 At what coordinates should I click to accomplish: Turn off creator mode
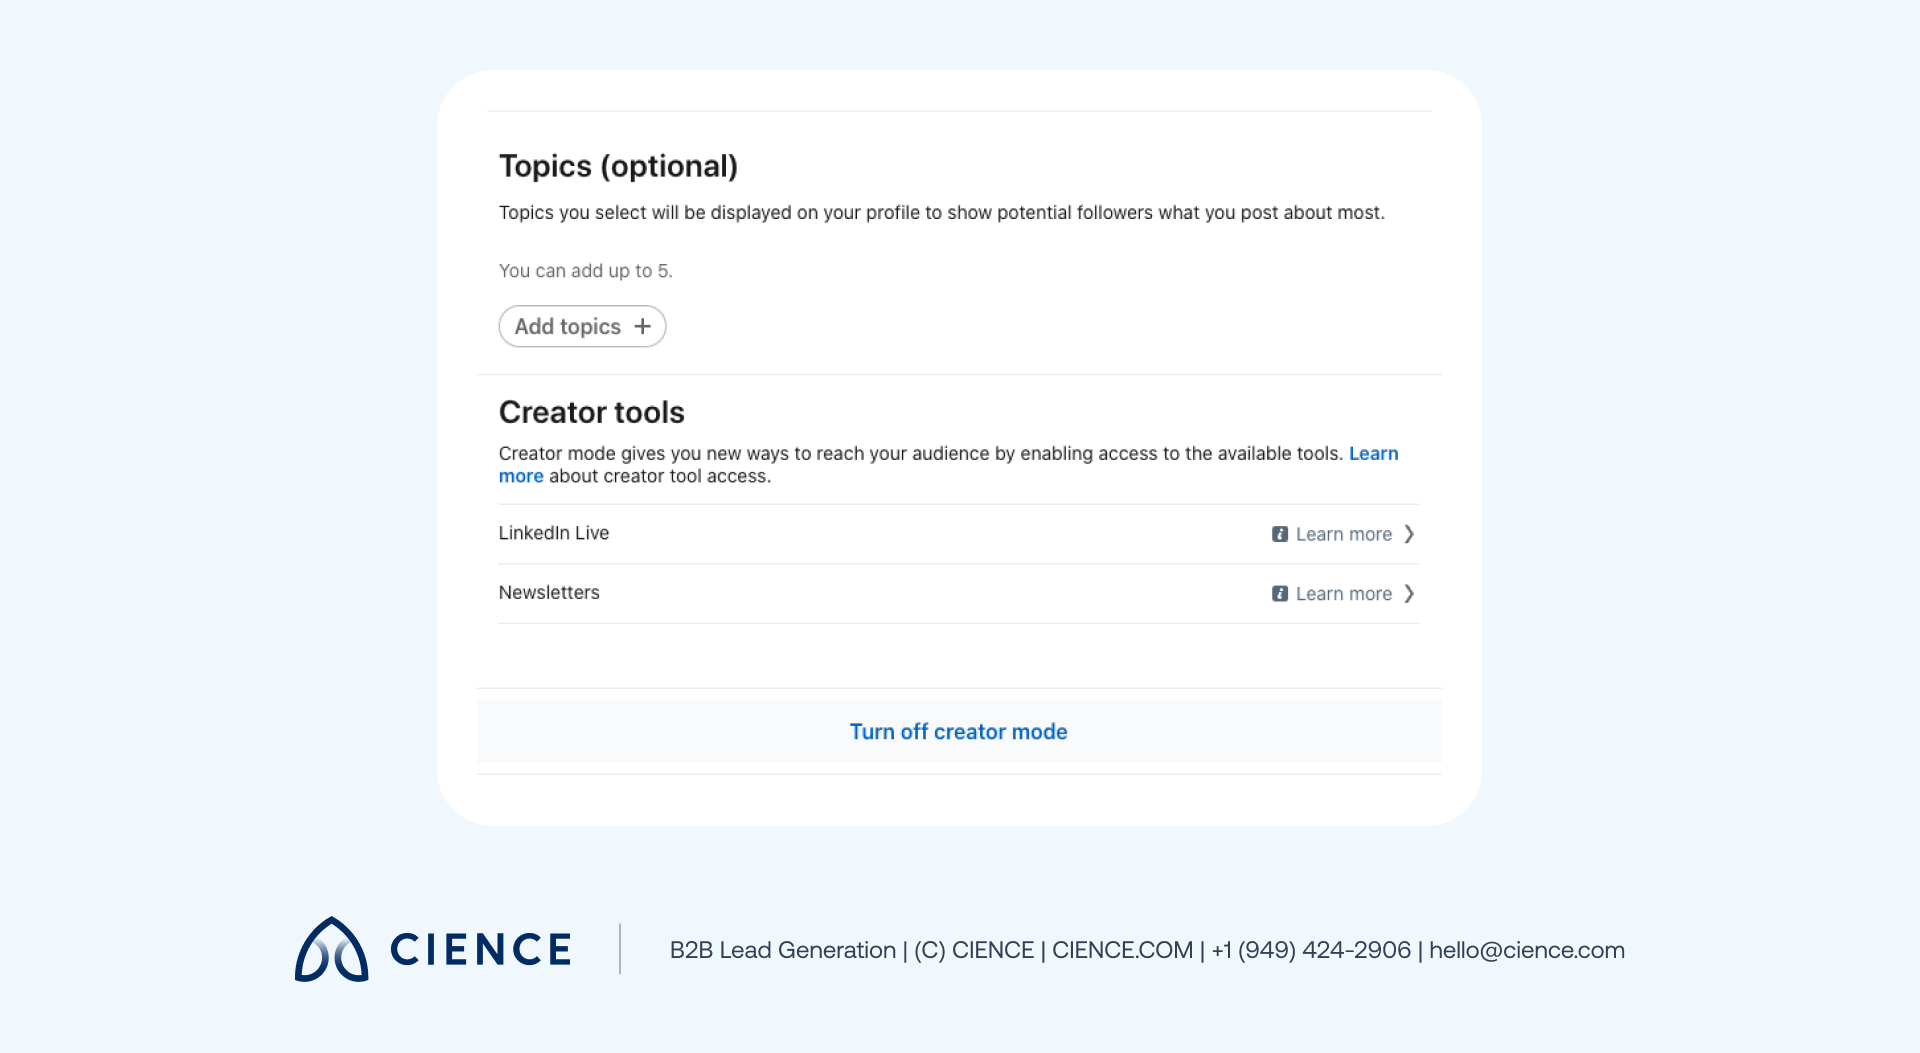coord(958,732)
